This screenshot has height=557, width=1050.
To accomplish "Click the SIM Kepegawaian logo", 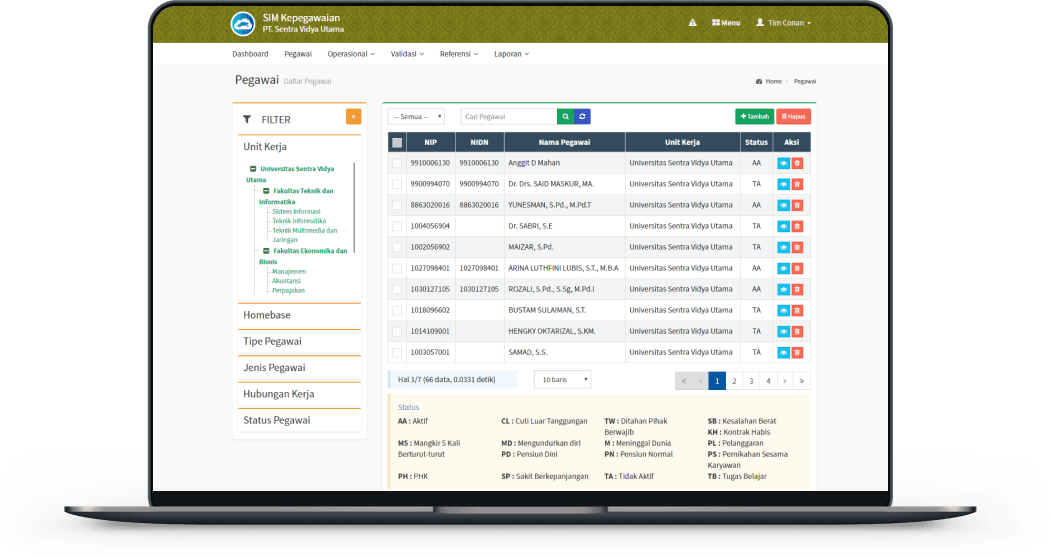I will [243, 23].
